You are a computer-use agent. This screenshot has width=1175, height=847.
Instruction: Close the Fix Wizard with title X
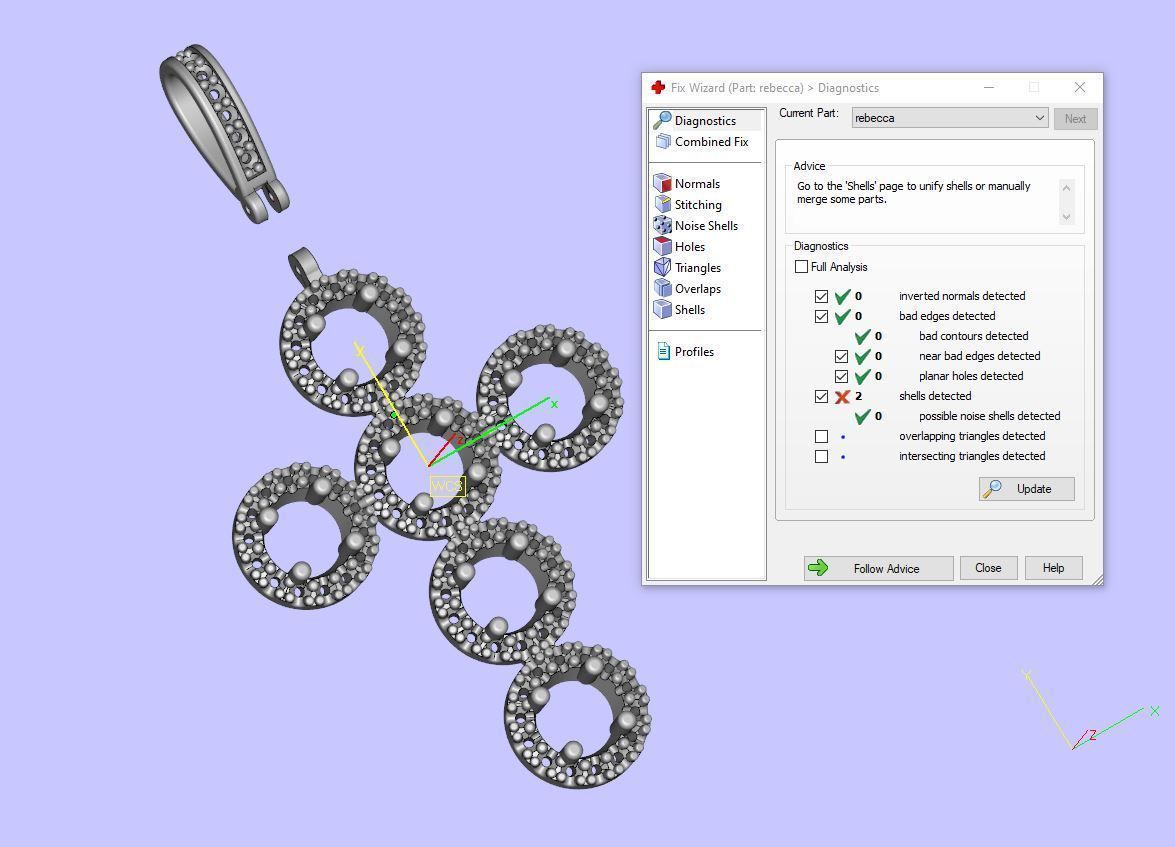[x=1080, y=88]
